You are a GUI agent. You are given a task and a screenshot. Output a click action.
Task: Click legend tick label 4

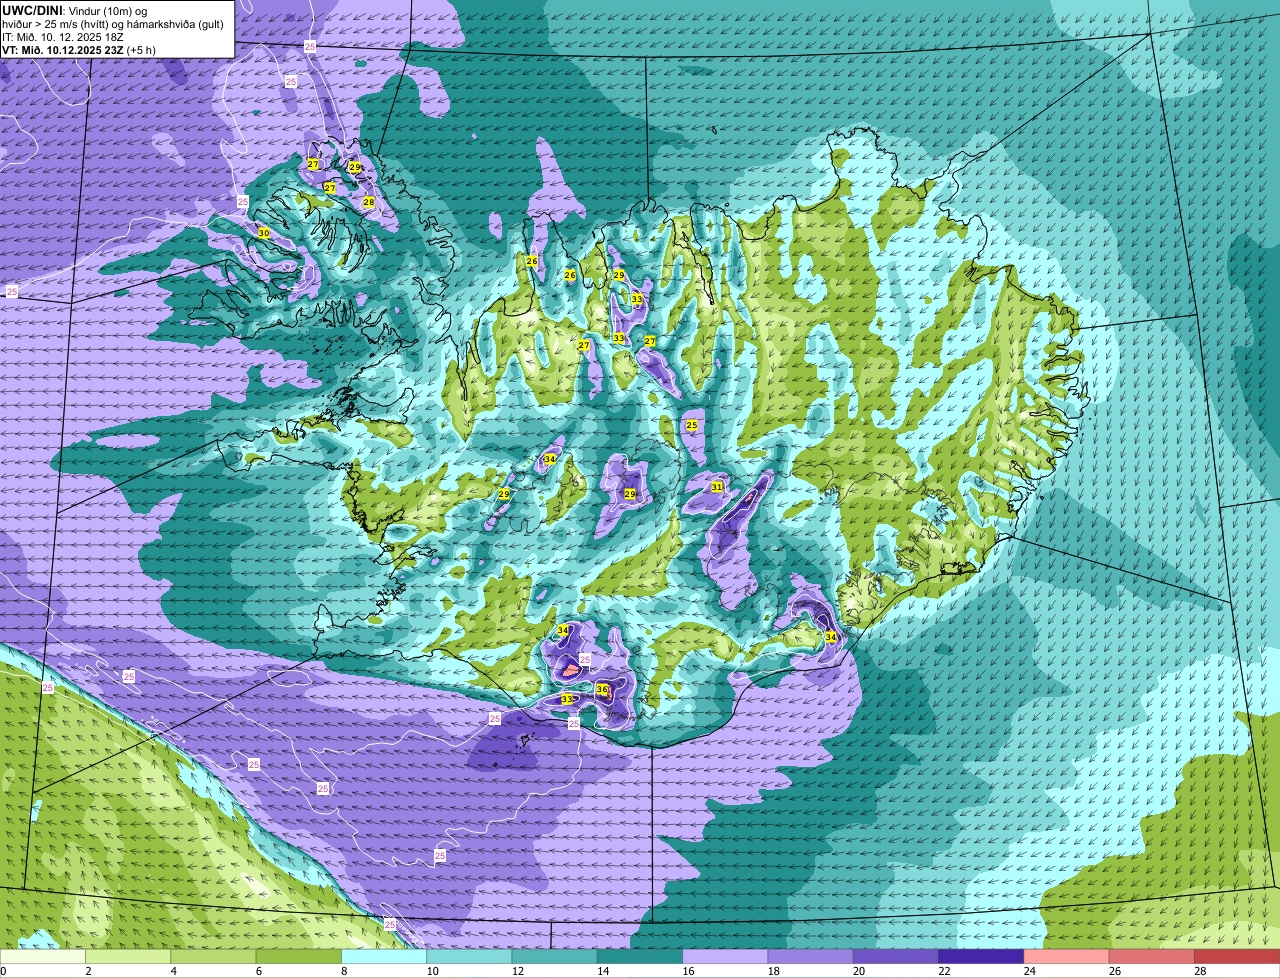174,971
